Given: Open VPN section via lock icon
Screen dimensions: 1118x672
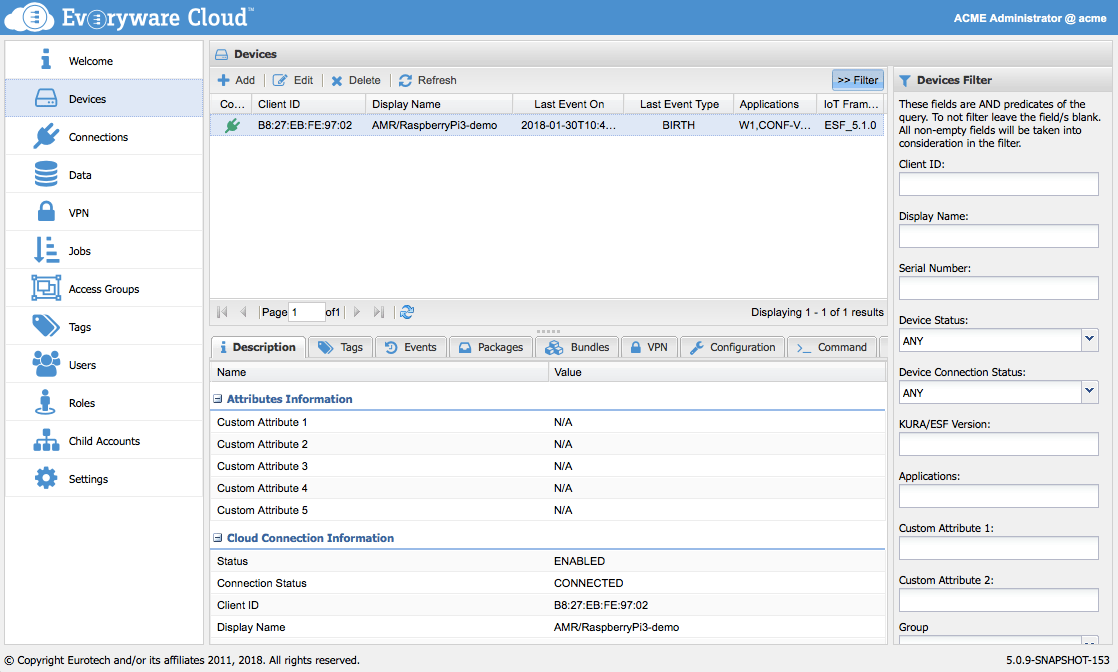Looking at the screenshot, I should 46,212.
